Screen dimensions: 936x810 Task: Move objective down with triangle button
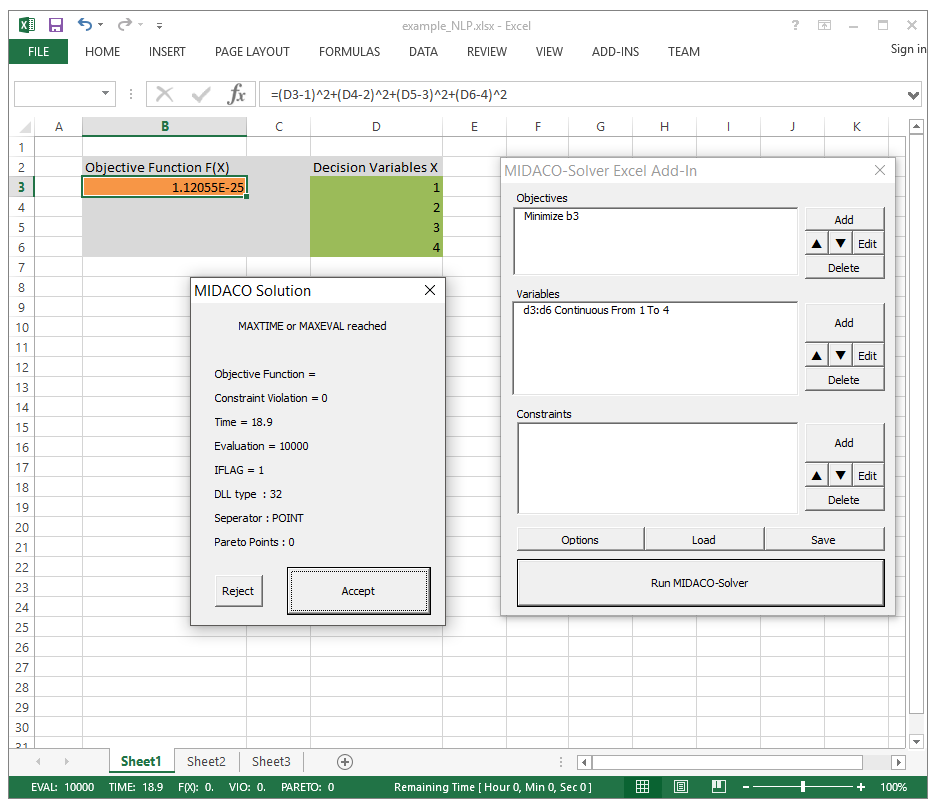coord(840,244)
